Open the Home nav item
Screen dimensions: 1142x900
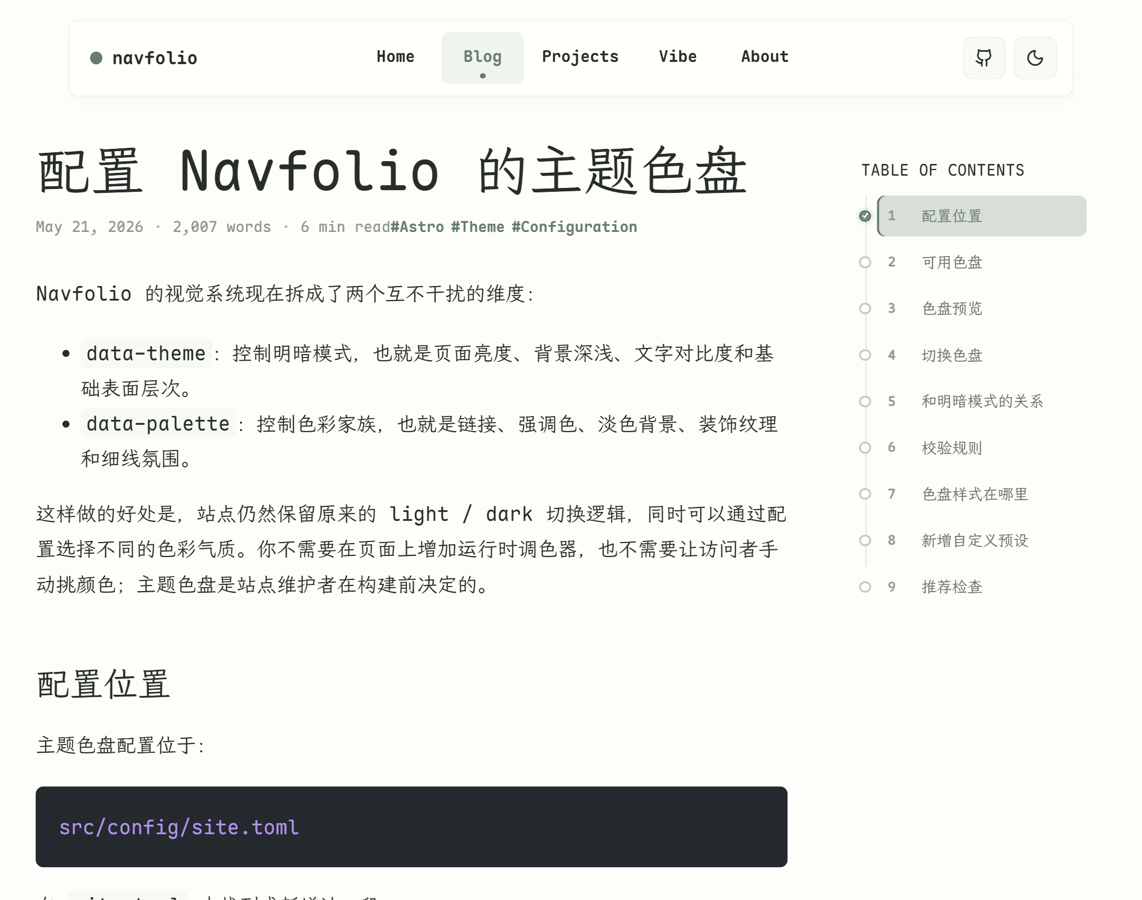coord(395,57)
